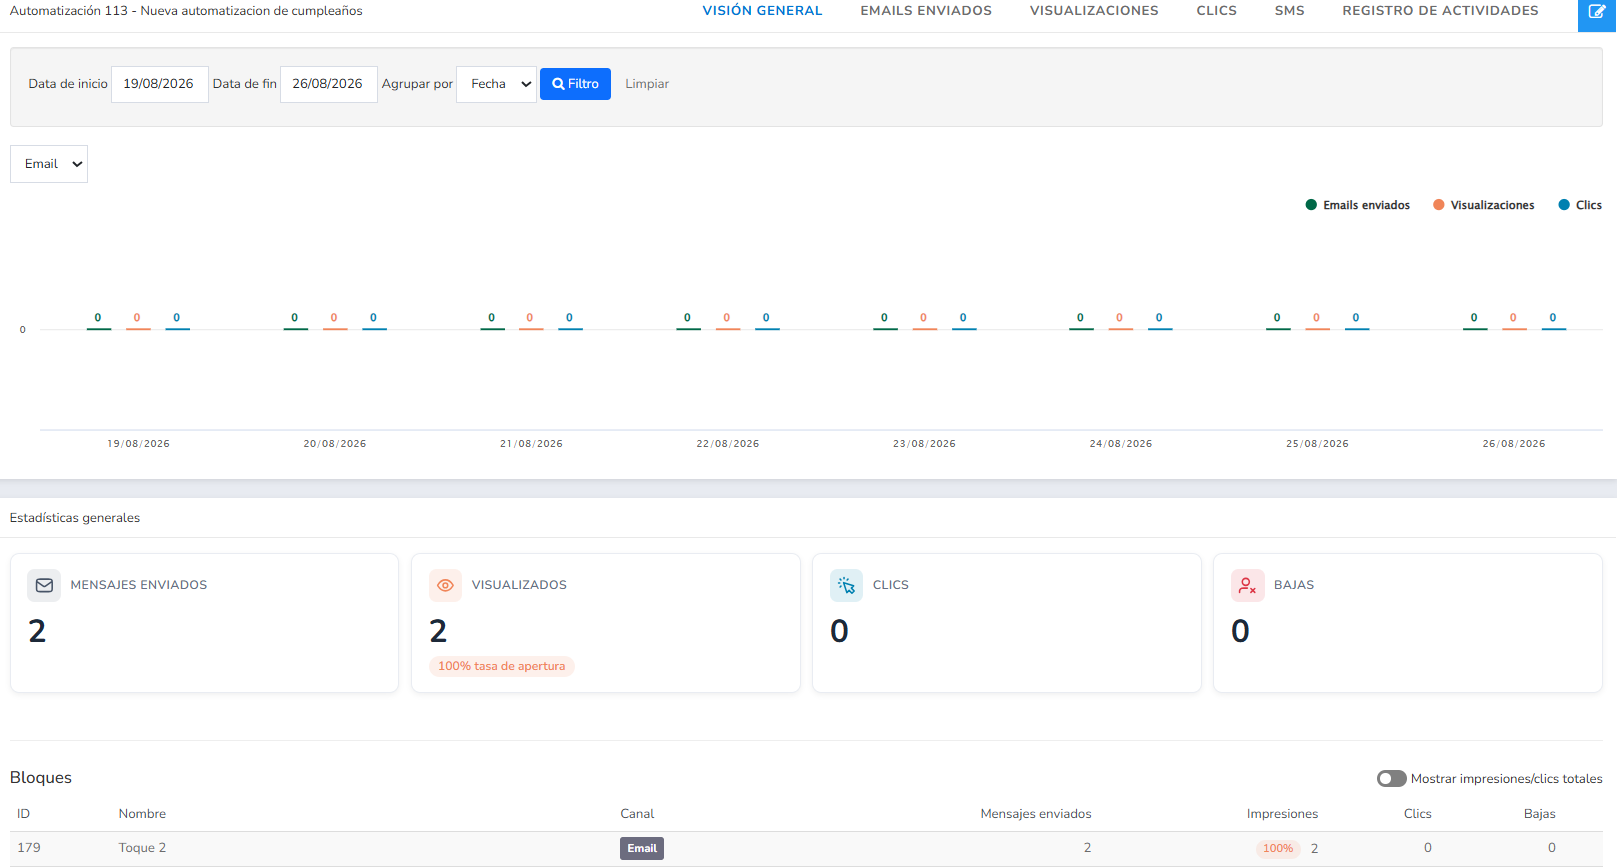Toggle Emails enviados legend series
The image size is (1617, 868).
point(1357,205)
